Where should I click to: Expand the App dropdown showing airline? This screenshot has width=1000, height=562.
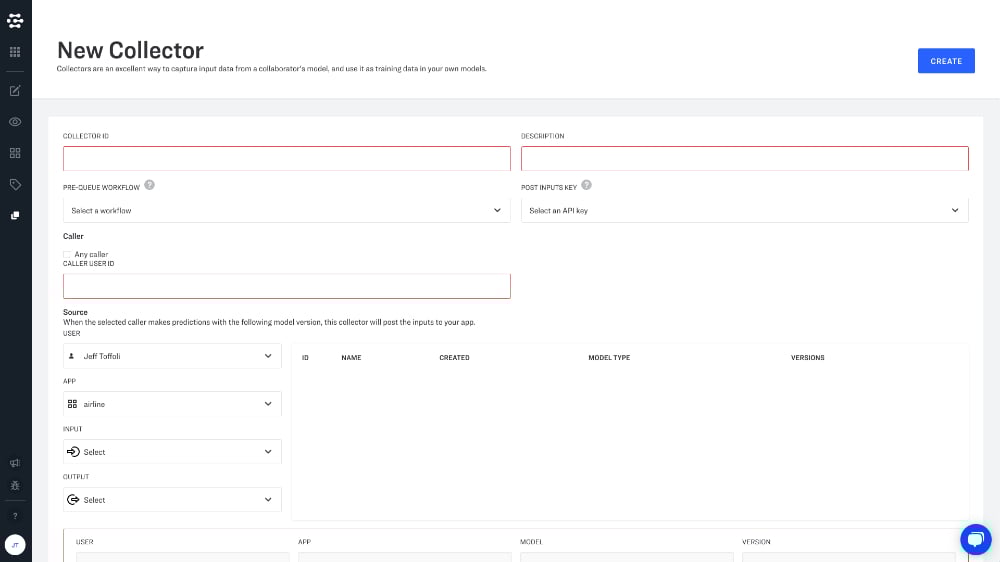[x=172, y=404]
